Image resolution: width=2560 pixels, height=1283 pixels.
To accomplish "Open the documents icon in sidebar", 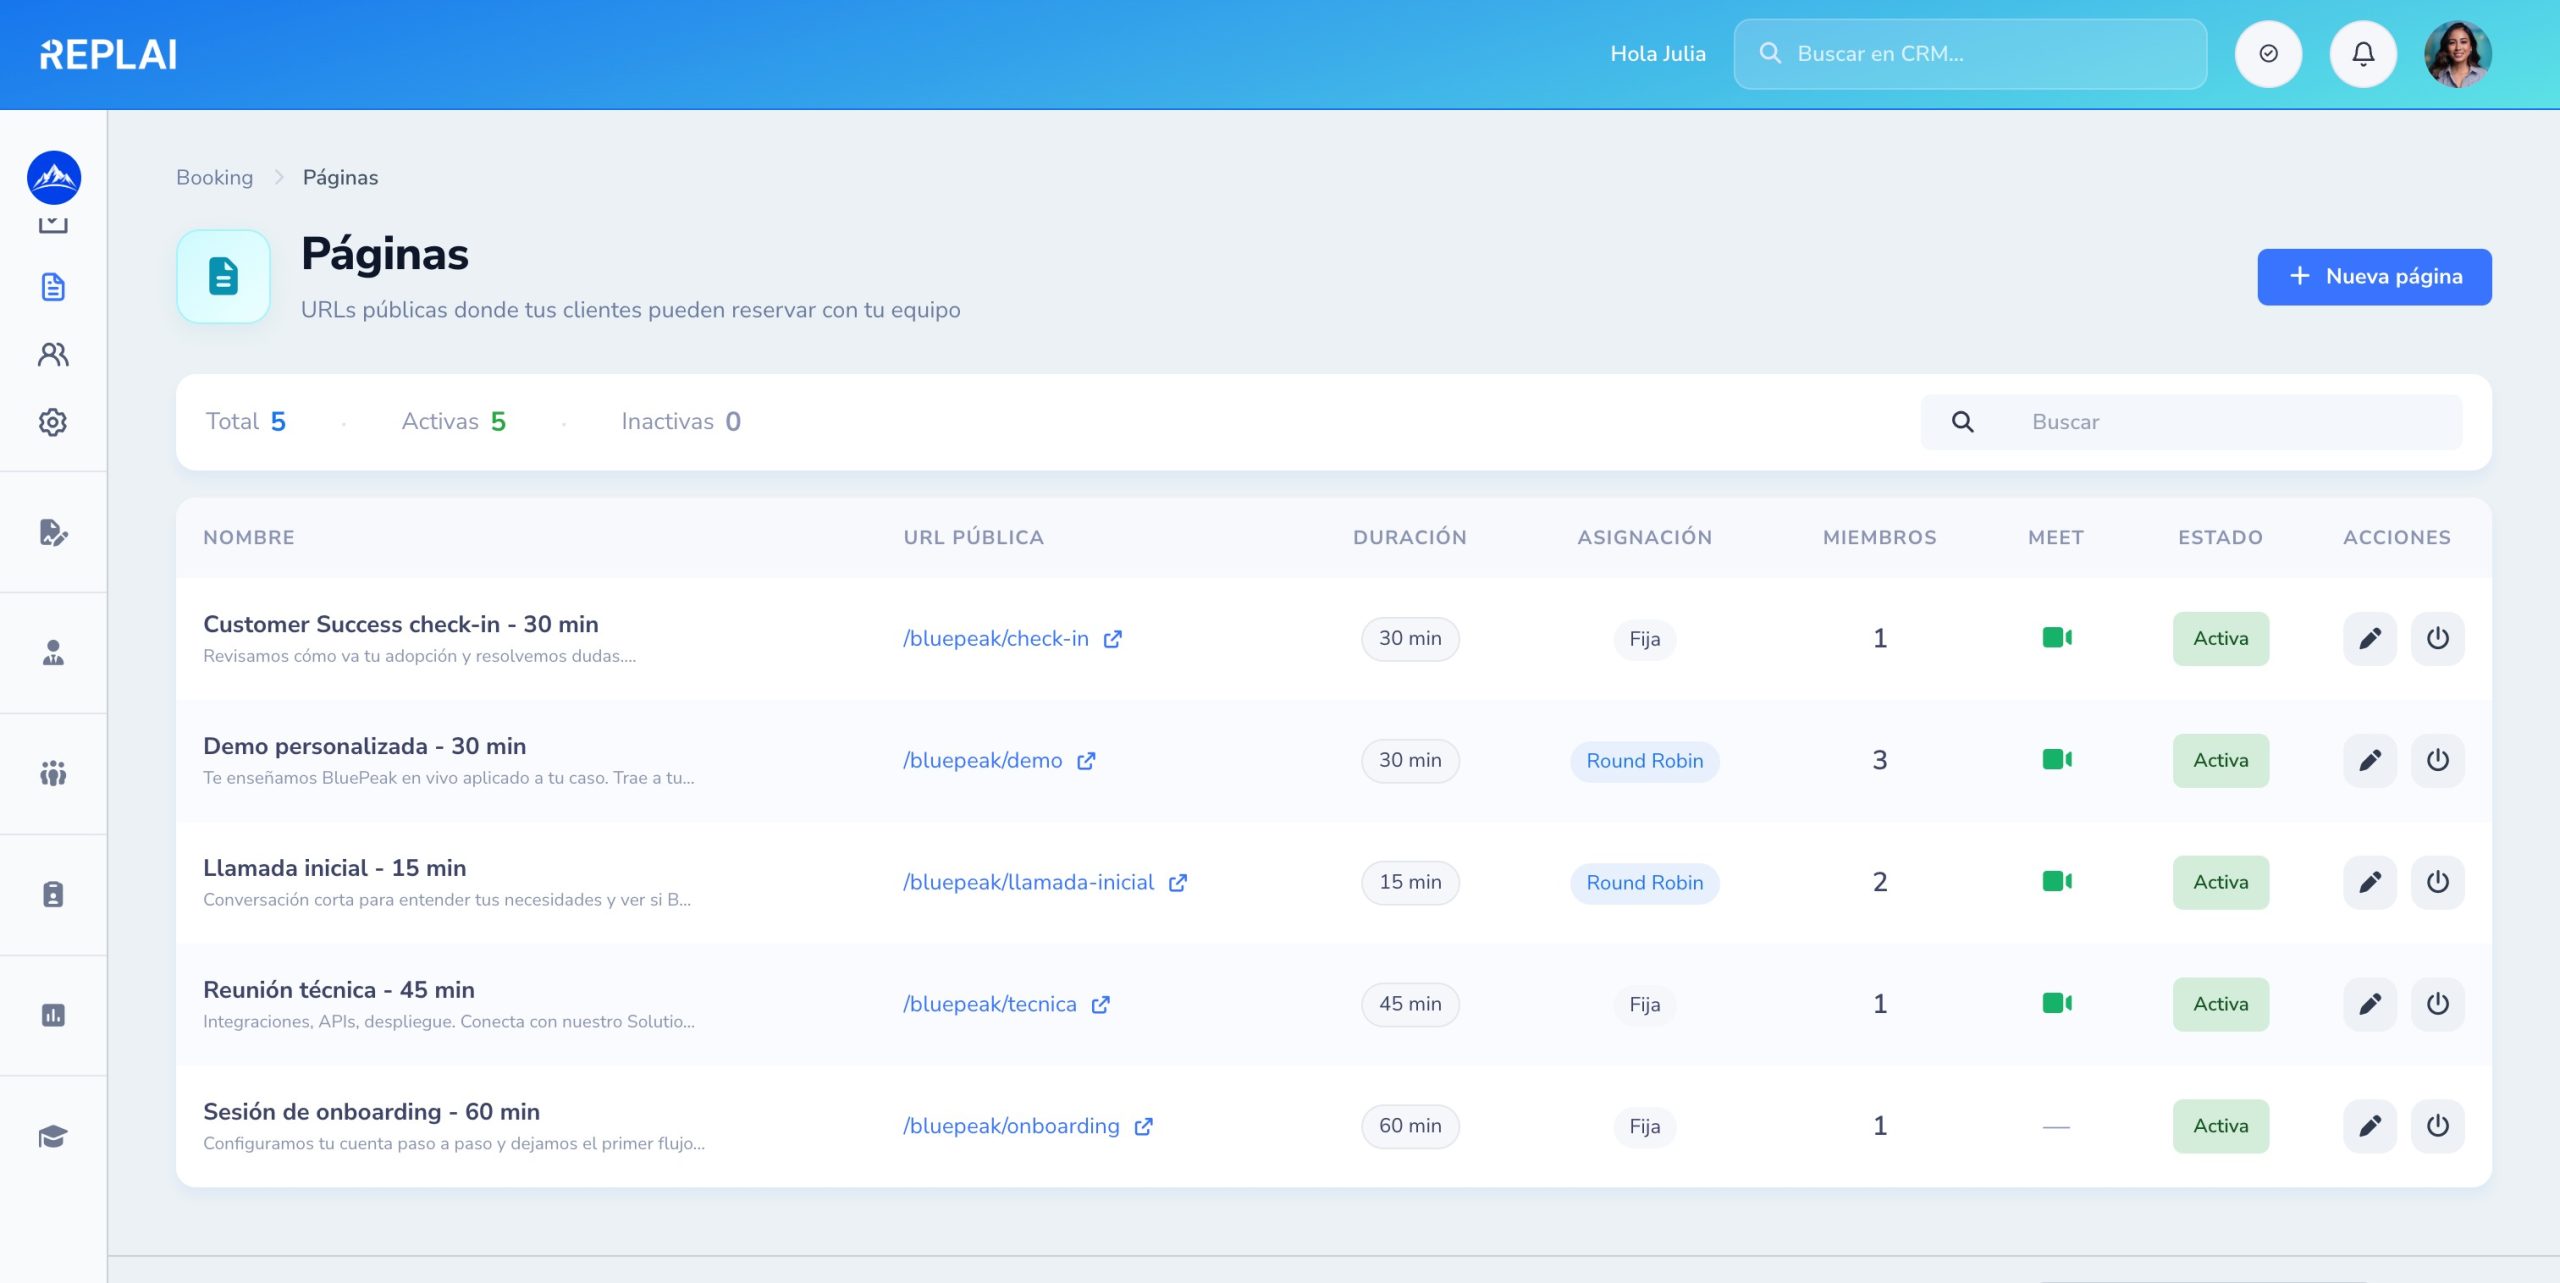I will coord(53,287).
